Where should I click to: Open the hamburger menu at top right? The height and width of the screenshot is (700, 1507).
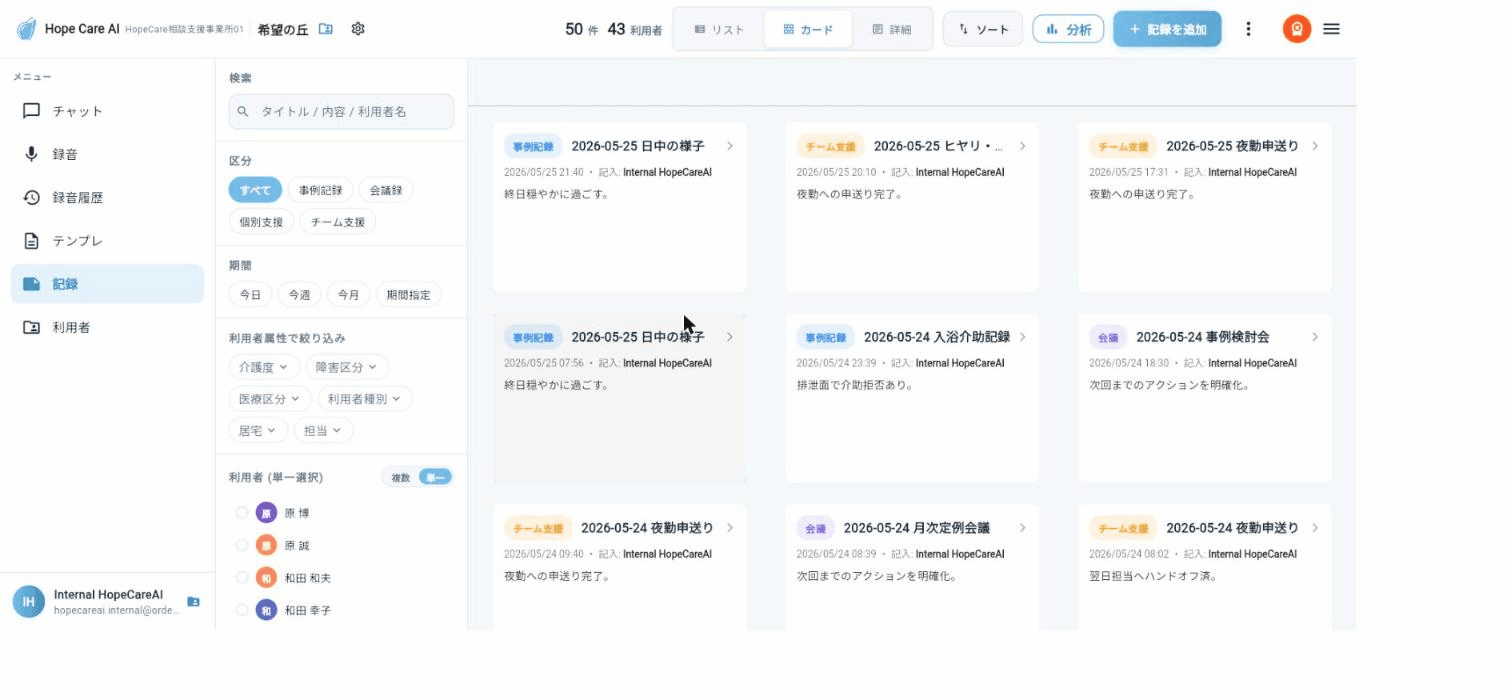pyautogui.click(x=1331, y=29)
